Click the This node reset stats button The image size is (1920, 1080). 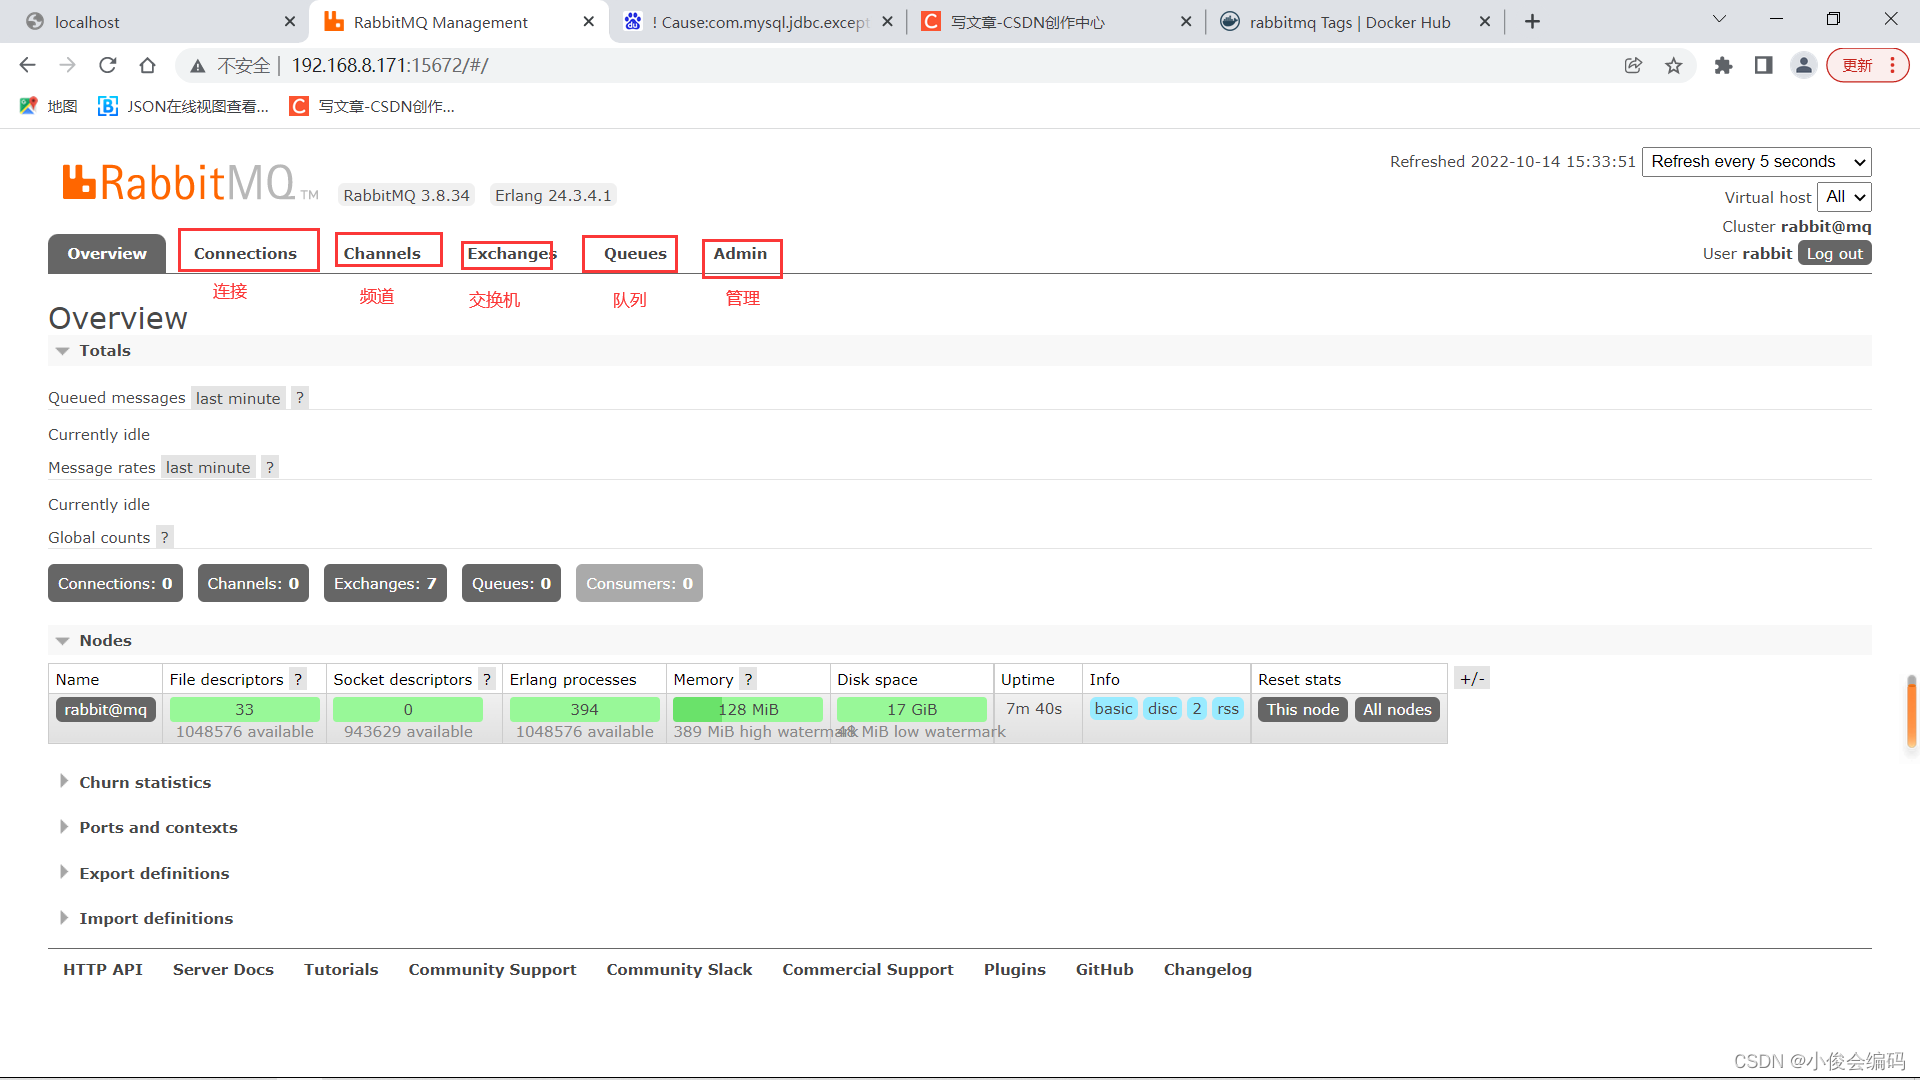1302,709
